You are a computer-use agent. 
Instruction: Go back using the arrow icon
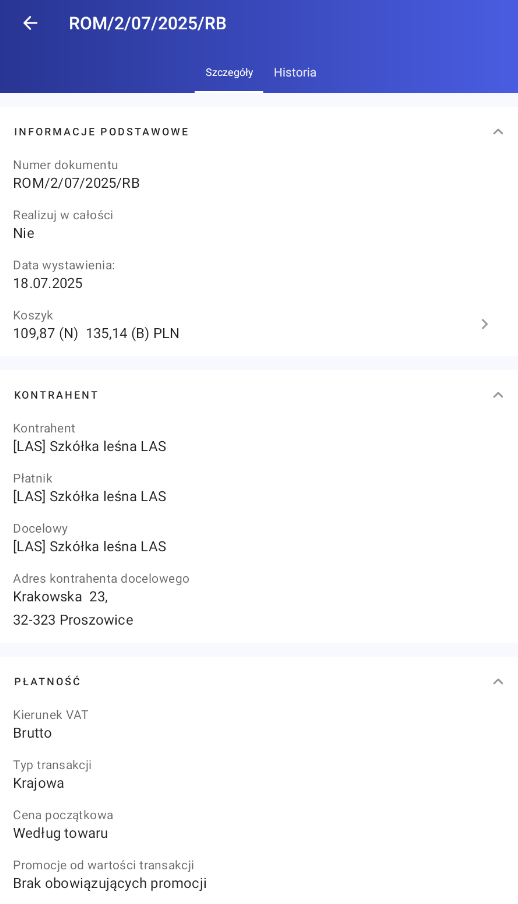(30, 23)
